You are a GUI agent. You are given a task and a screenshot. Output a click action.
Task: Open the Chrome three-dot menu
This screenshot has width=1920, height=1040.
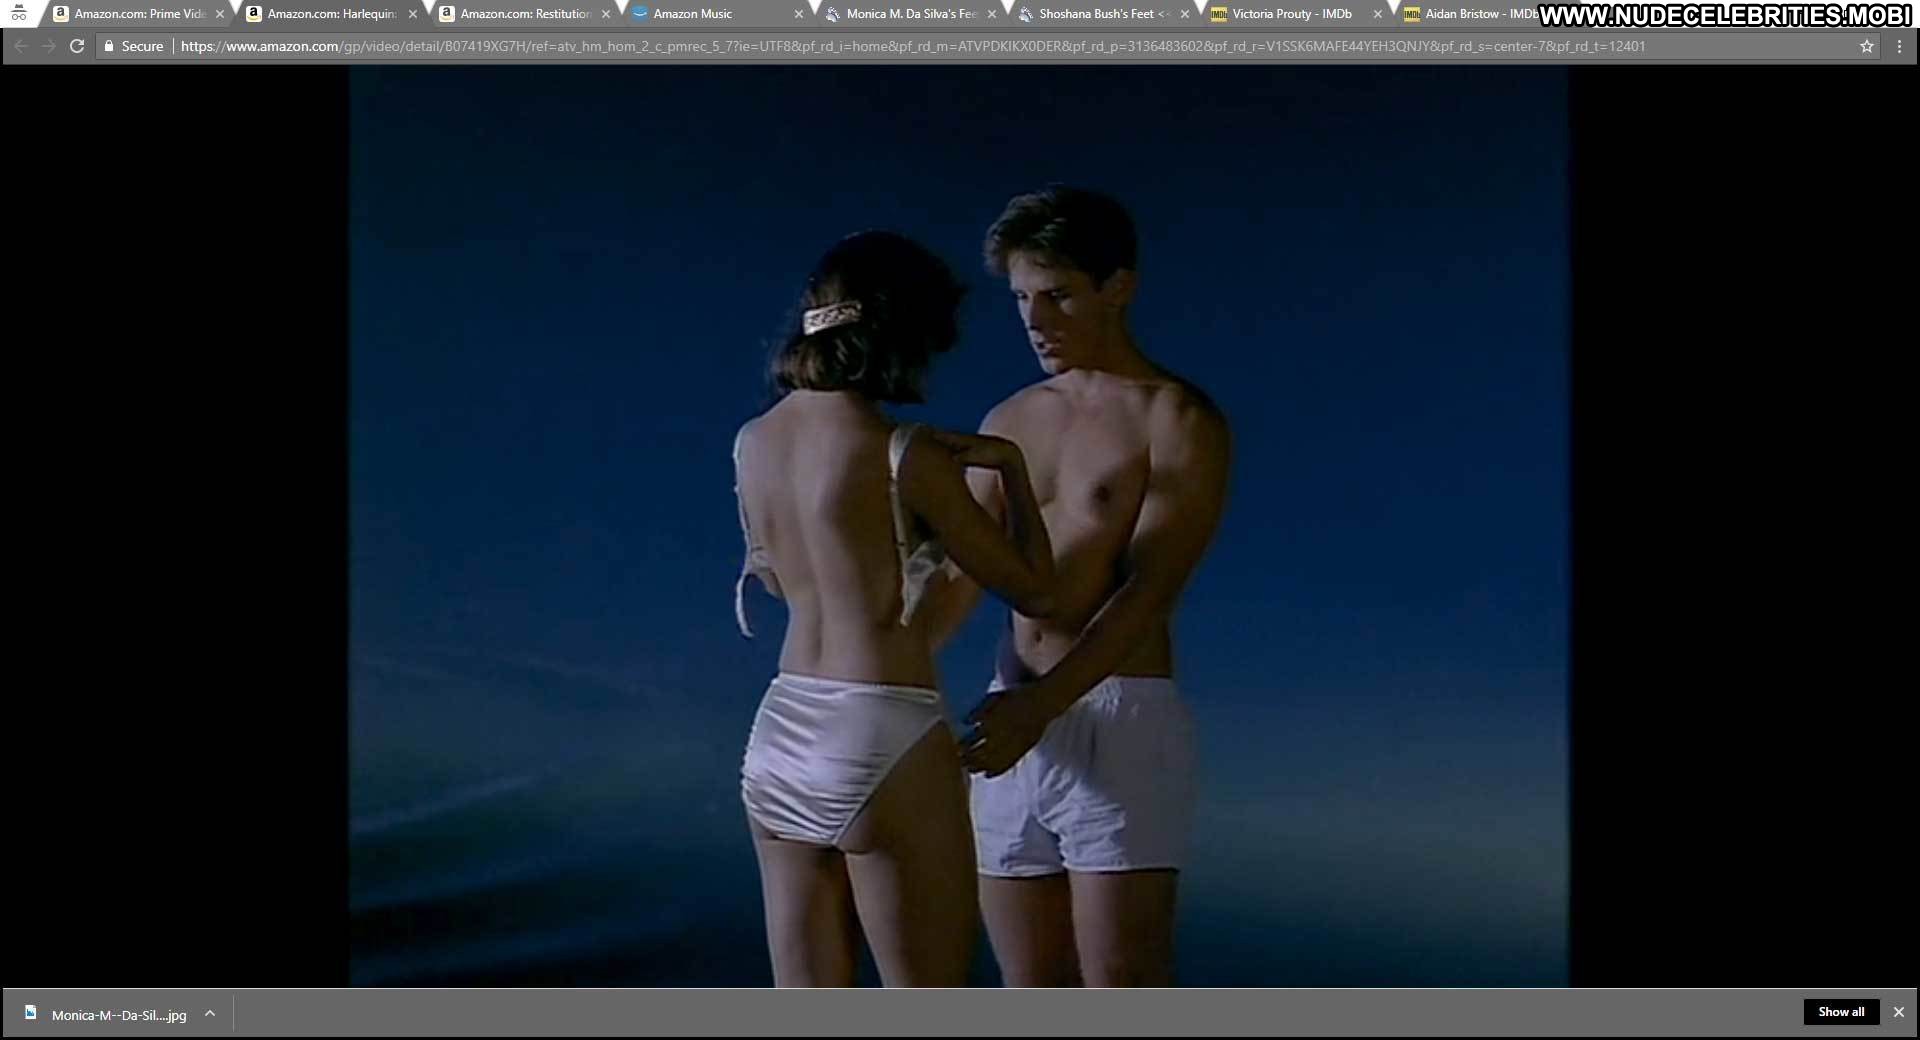coord(1899,46)
